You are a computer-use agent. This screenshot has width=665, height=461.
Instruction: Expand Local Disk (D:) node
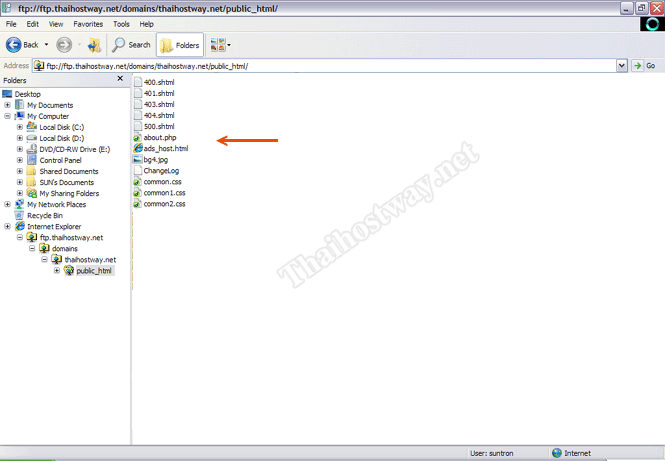click(x=20, y=138)
